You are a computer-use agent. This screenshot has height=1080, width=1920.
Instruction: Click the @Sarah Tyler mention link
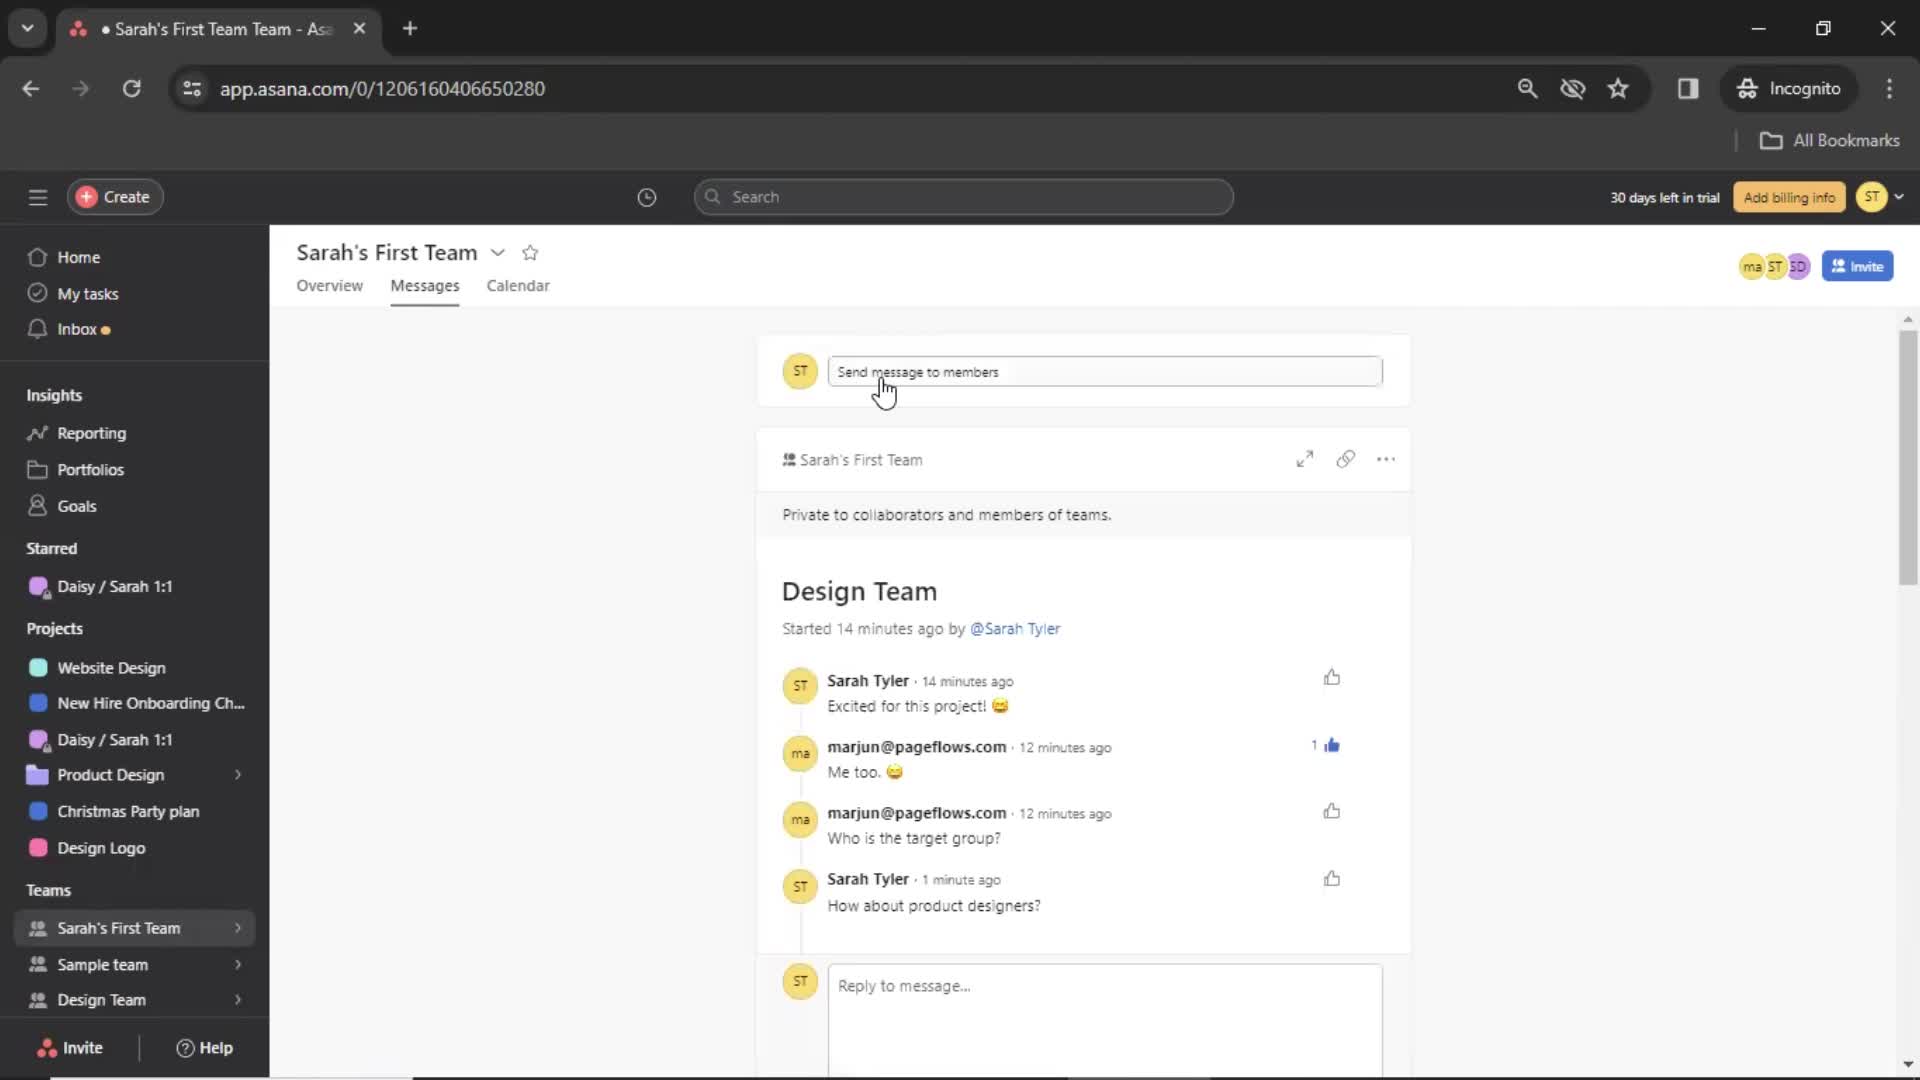point(1015,628)
